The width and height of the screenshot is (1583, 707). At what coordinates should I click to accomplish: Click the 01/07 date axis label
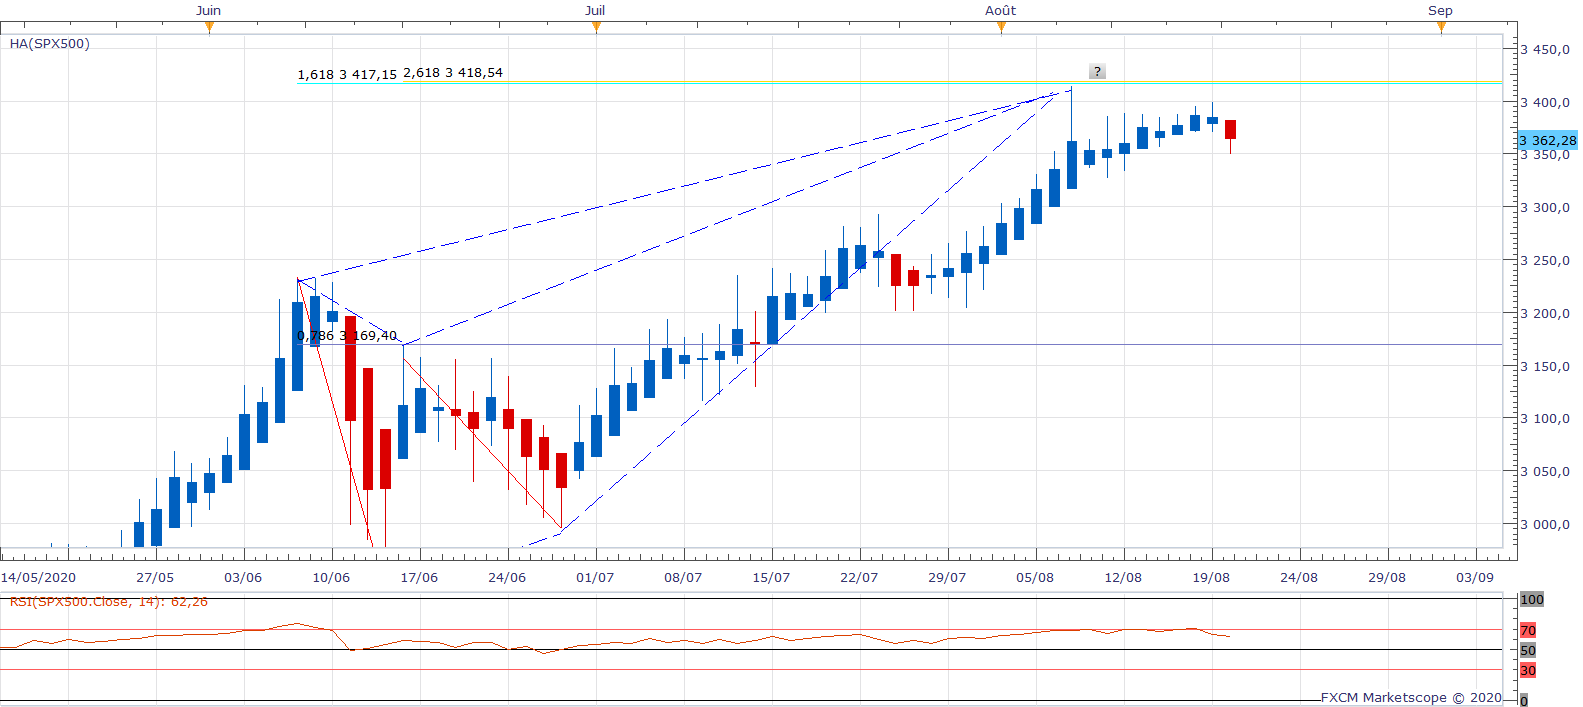595,577
